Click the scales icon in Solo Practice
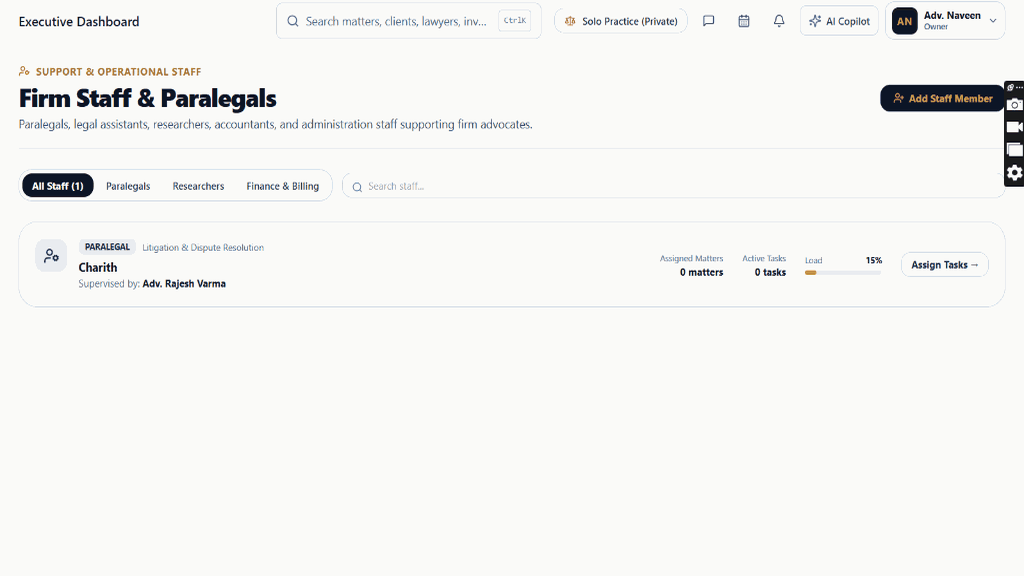 570,21
